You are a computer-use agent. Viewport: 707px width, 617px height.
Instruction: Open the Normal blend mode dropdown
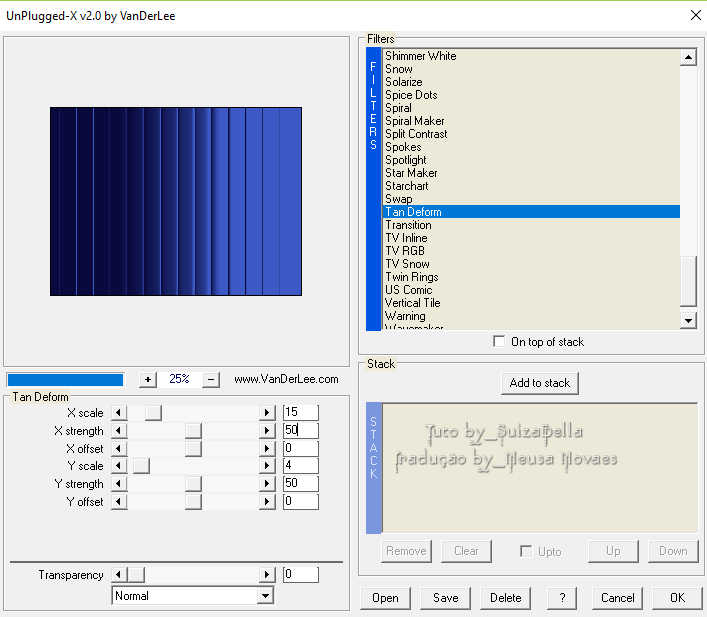point(266,596)
